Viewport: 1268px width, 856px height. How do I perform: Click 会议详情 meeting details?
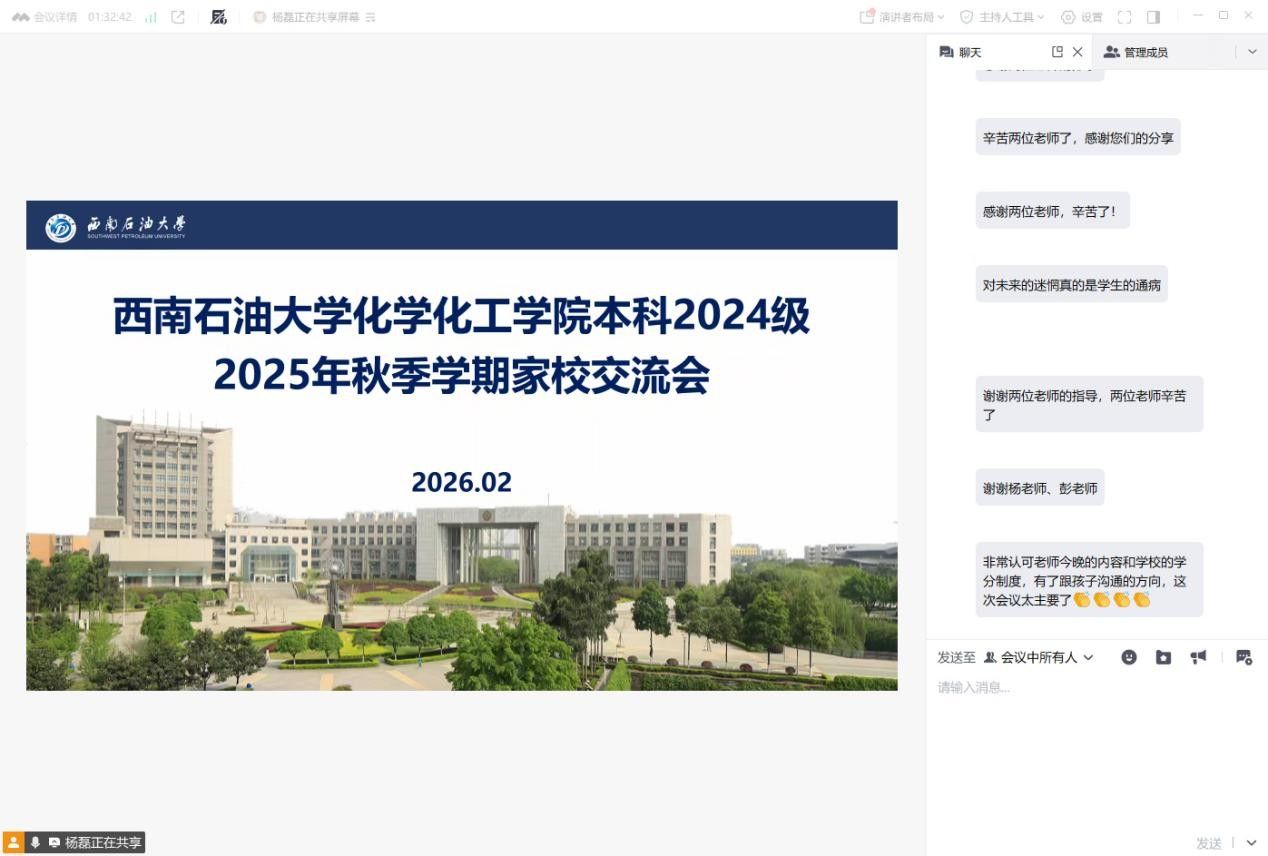click(x=45, y=17)
